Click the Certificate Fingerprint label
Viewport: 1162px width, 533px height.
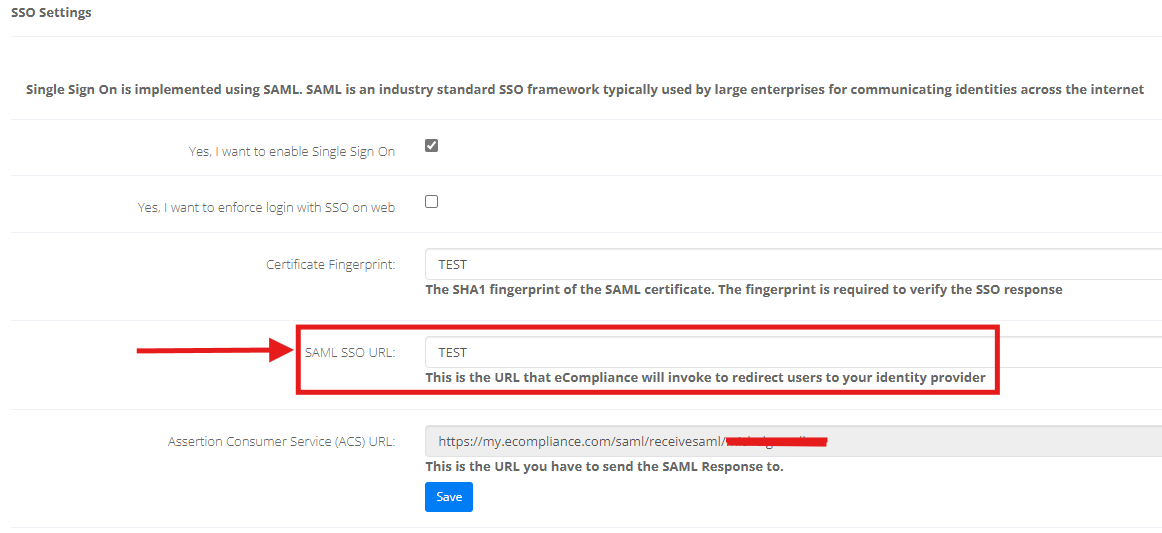coord(331,265)
